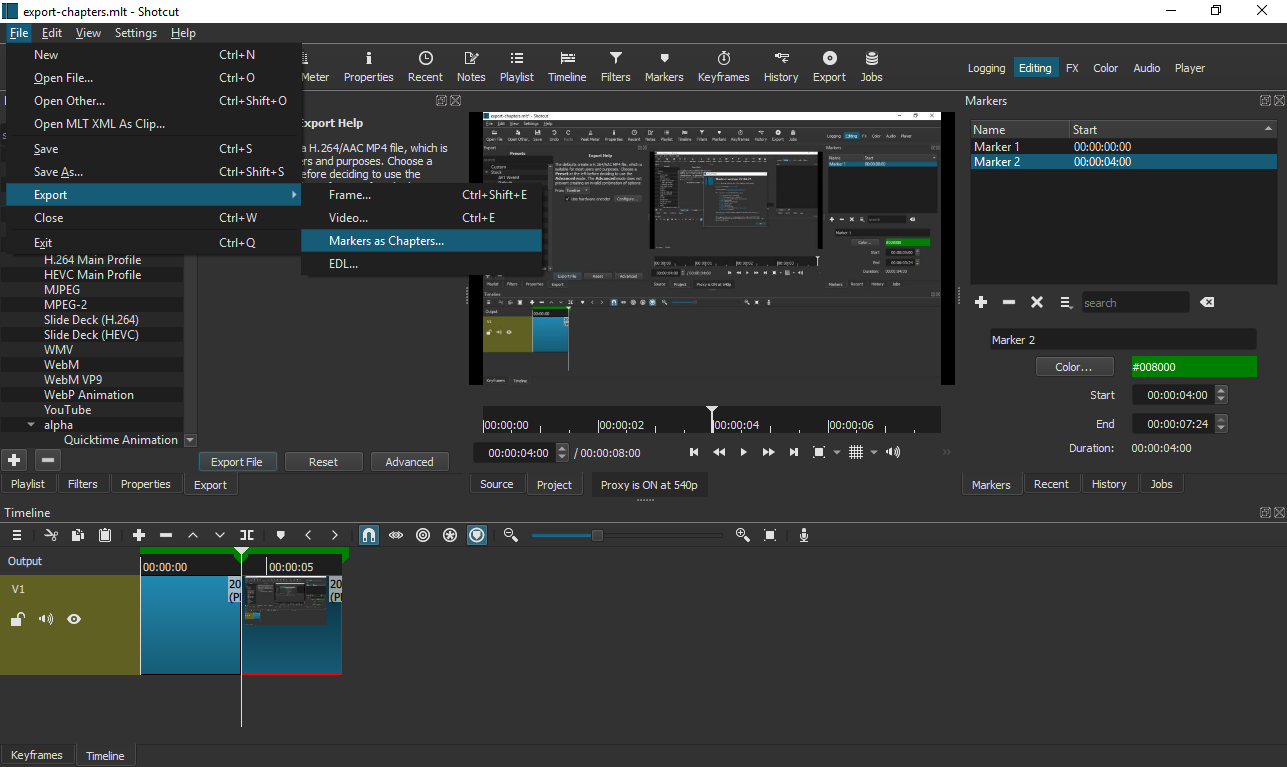Image resolution: width=1287 pixels, height=767 pixels.
Task: Open the grid options dropdown arrow
Action: pyautogui.click(x=874, y=452)
